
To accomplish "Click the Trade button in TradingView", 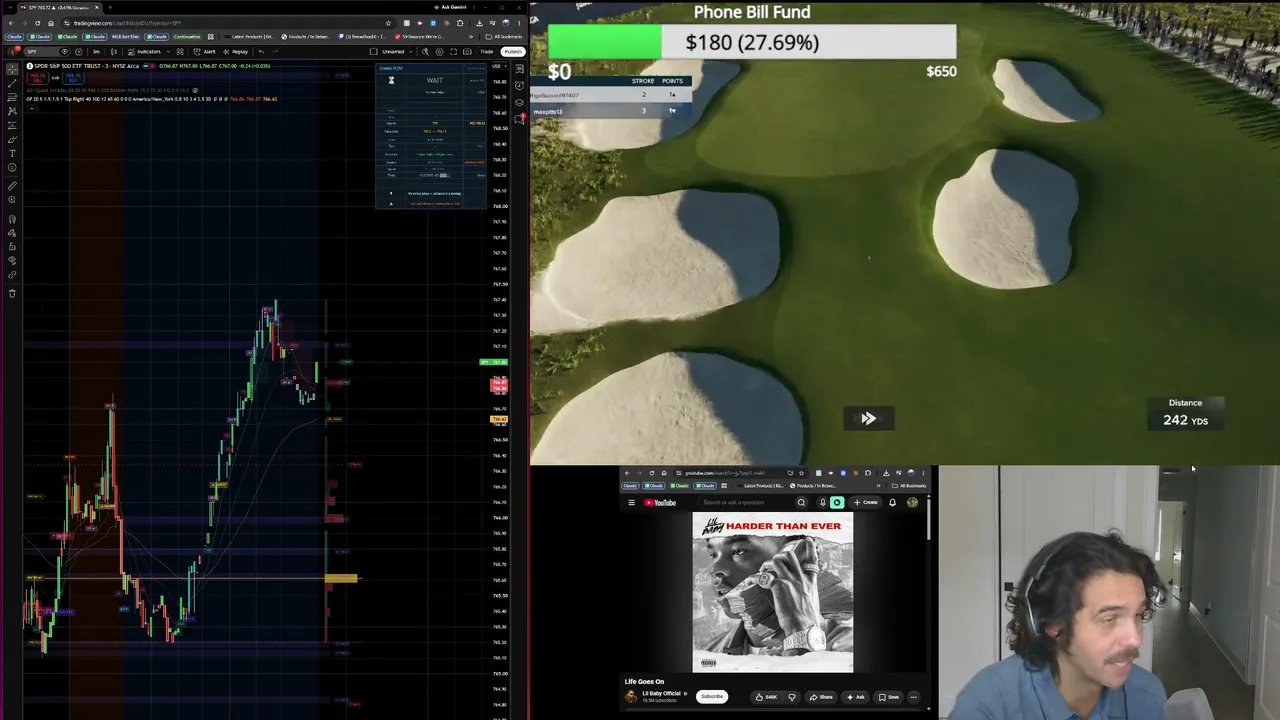I will coord(487,51).
